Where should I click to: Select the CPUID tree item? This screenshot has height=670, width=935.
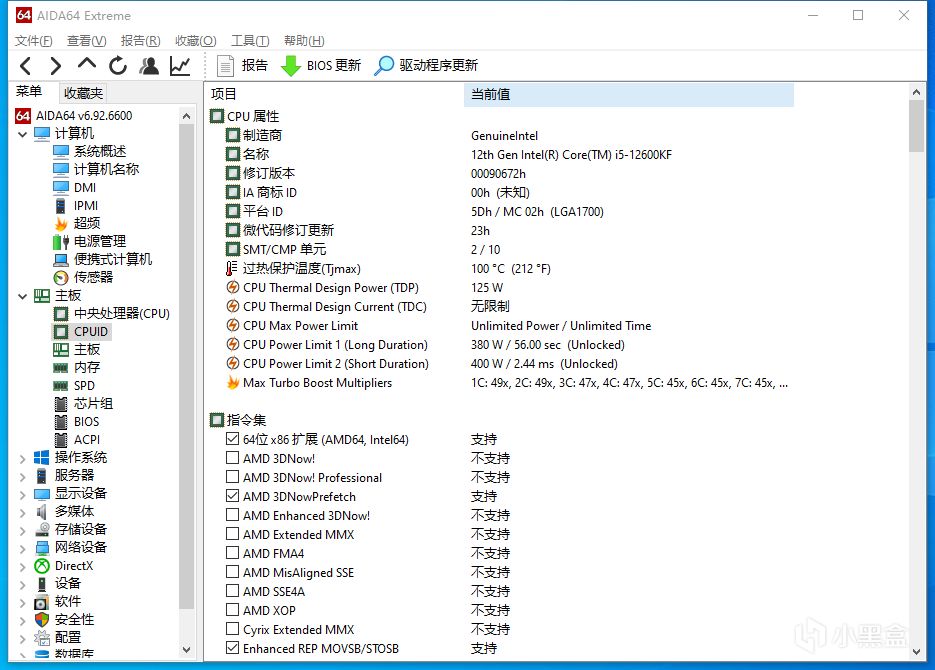pyautogui.click(x=81, y=331)
